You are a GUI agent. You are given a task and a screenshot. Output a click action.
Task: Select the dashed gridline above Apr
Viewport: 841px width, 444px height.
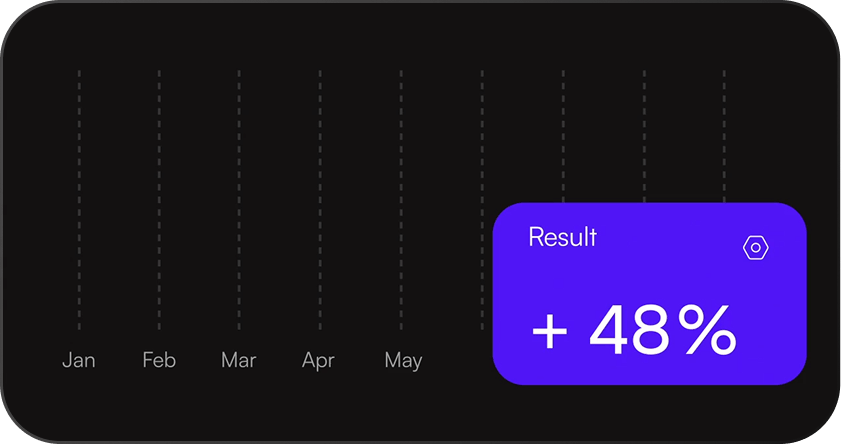click(x=320, y=200)
